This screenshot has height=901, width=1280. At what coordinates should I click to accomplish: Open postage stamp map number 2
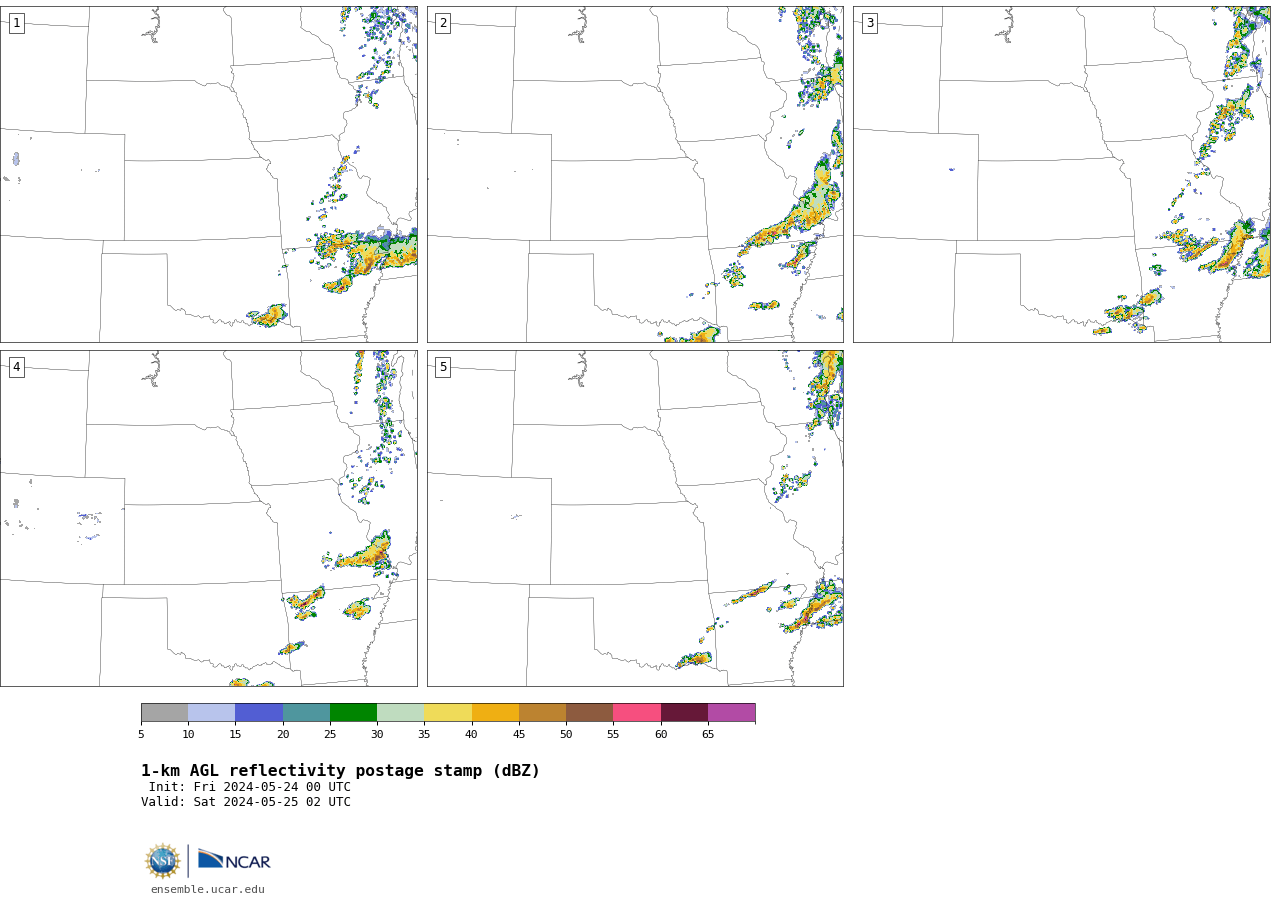[x=635, y=174]
